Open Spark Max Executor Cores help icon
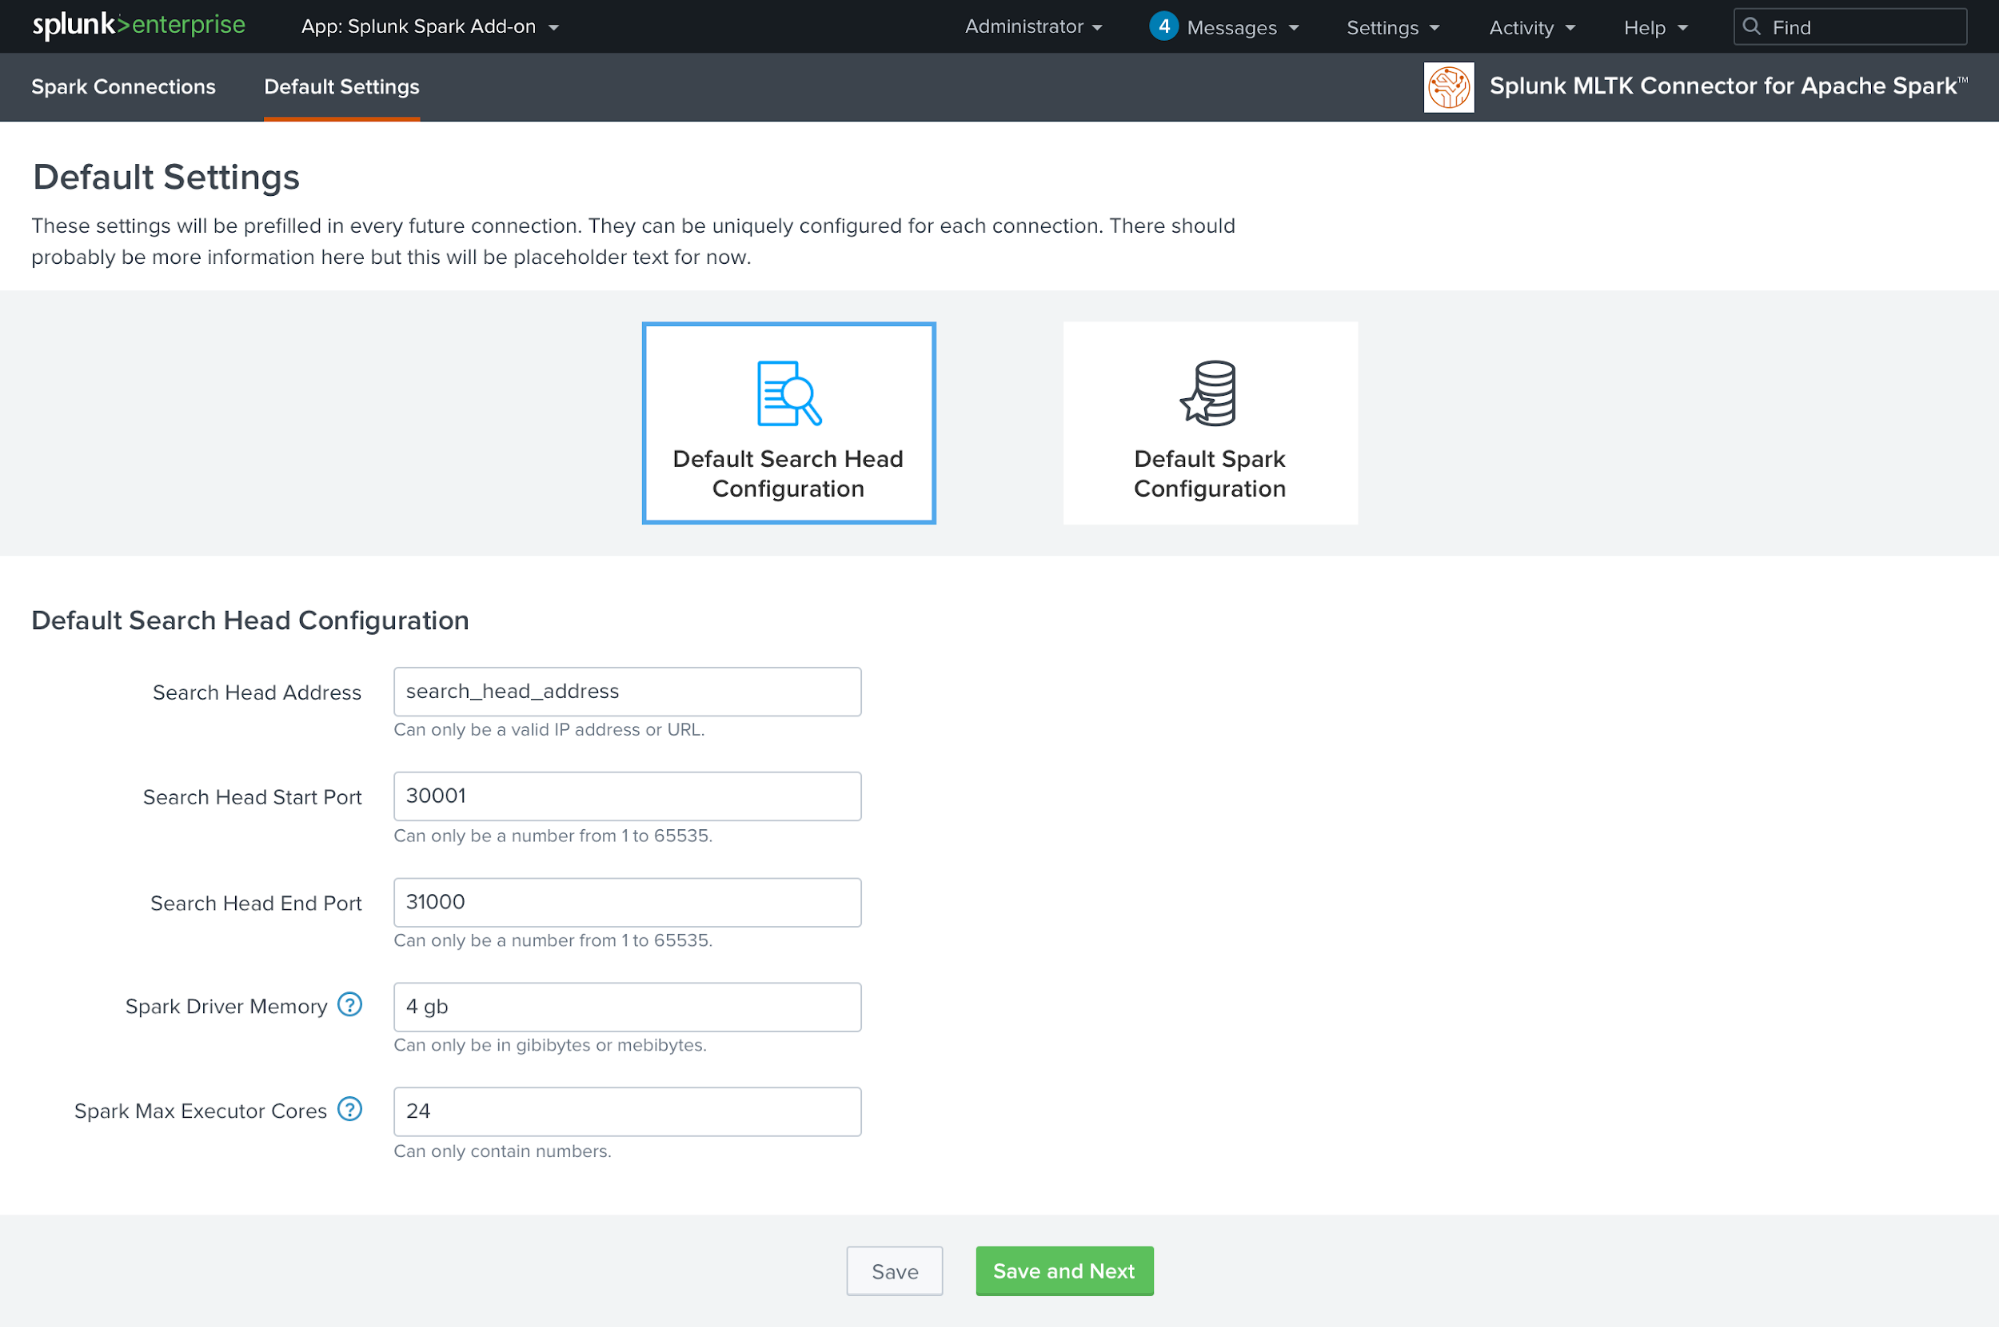 [349, 1110]
